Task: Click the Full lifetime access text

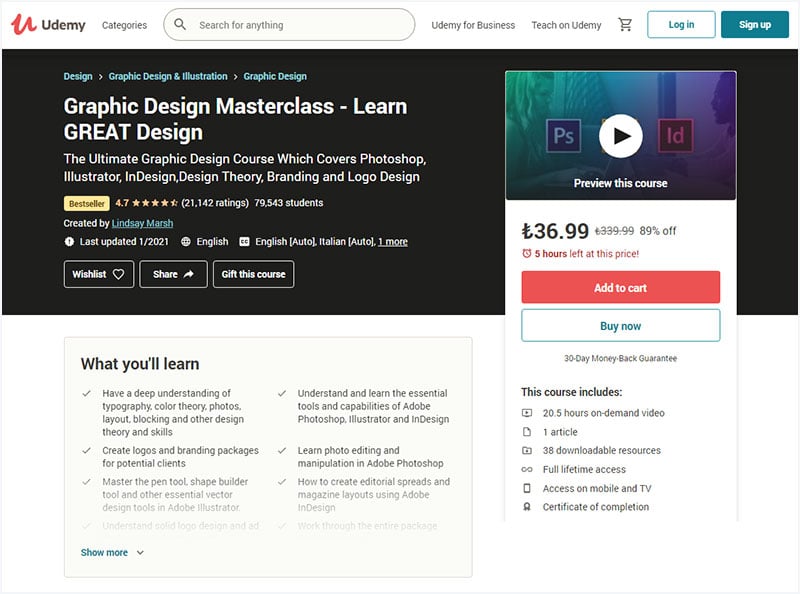Action: click(584, 469)
